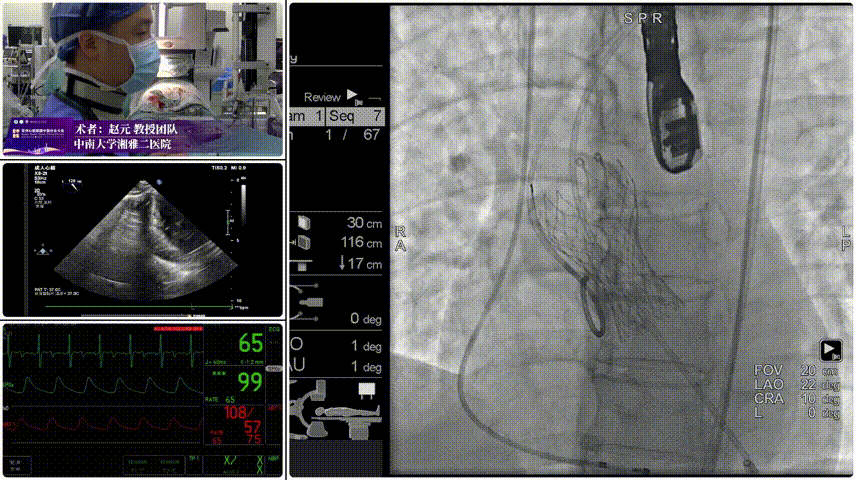Select the "Seq 7" sequence field

click(x=355, y=116)
